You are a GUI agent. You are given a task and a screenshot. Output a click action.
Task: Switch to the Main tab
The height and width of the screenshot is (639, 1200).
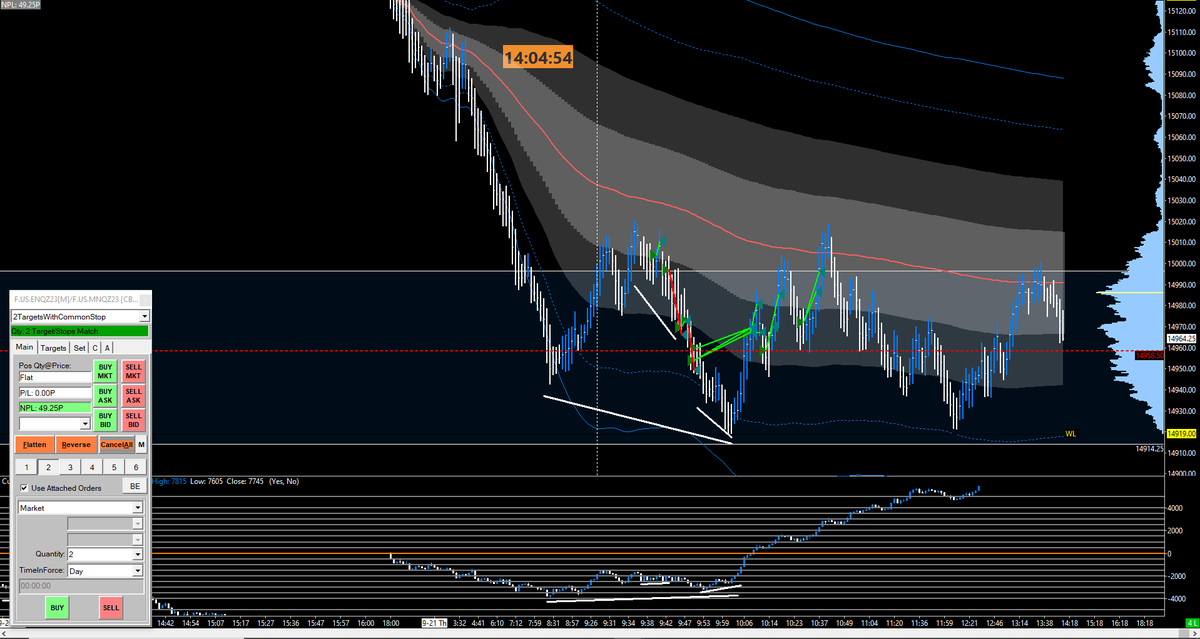24,347
